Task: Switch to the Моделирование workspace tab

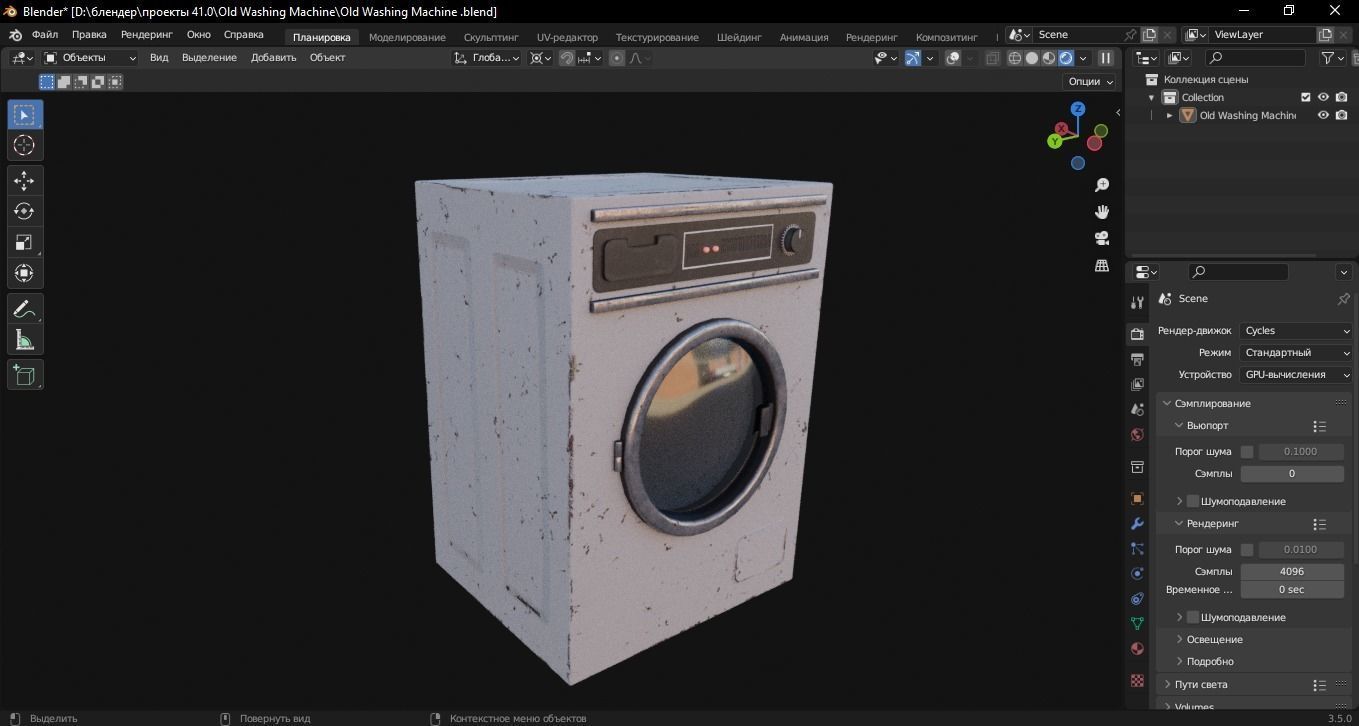Action: click(407, 37)
